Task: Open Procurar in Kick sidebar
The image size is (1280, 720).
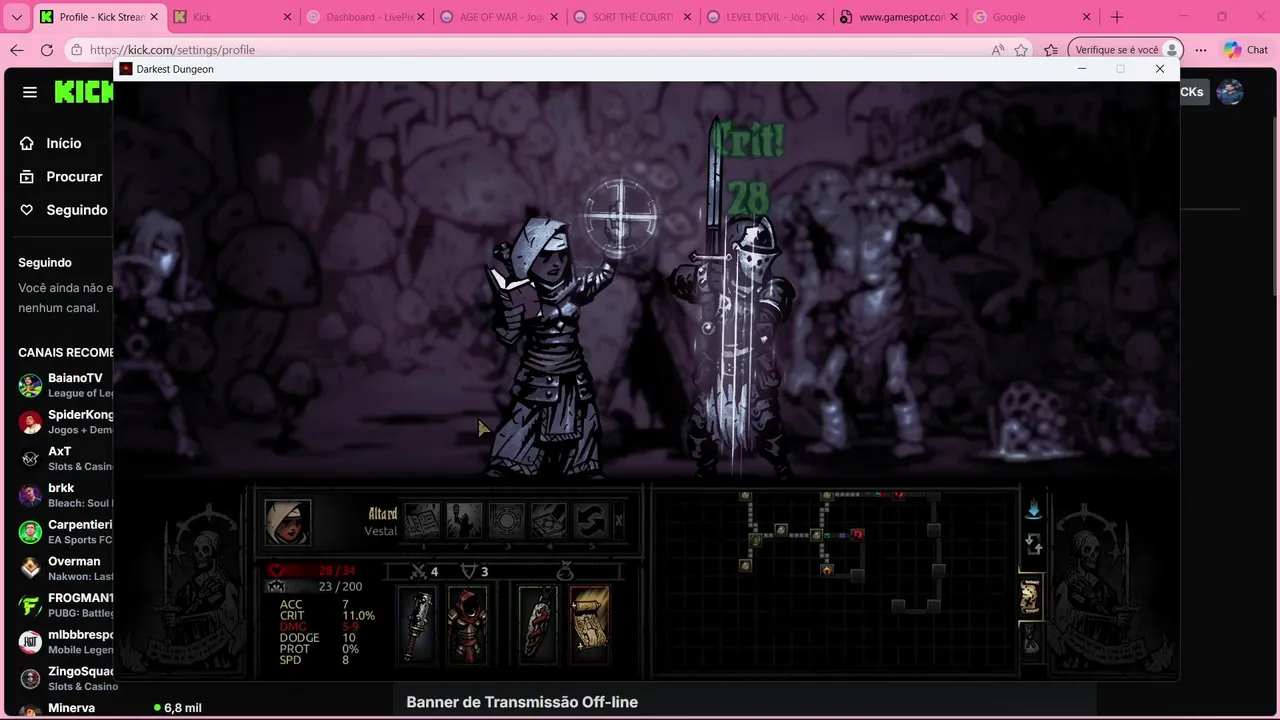Action: tap(59, 176)
